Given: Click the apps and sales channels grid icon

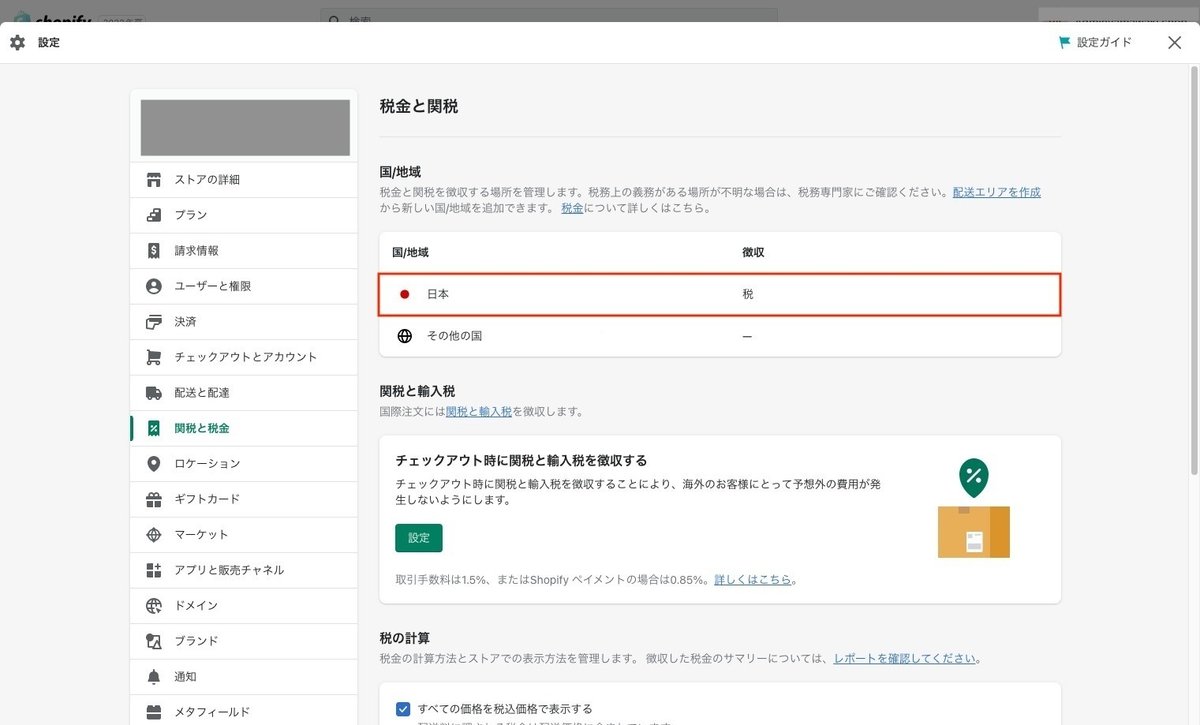Looking at the screenshot, I should pos(153,570).
